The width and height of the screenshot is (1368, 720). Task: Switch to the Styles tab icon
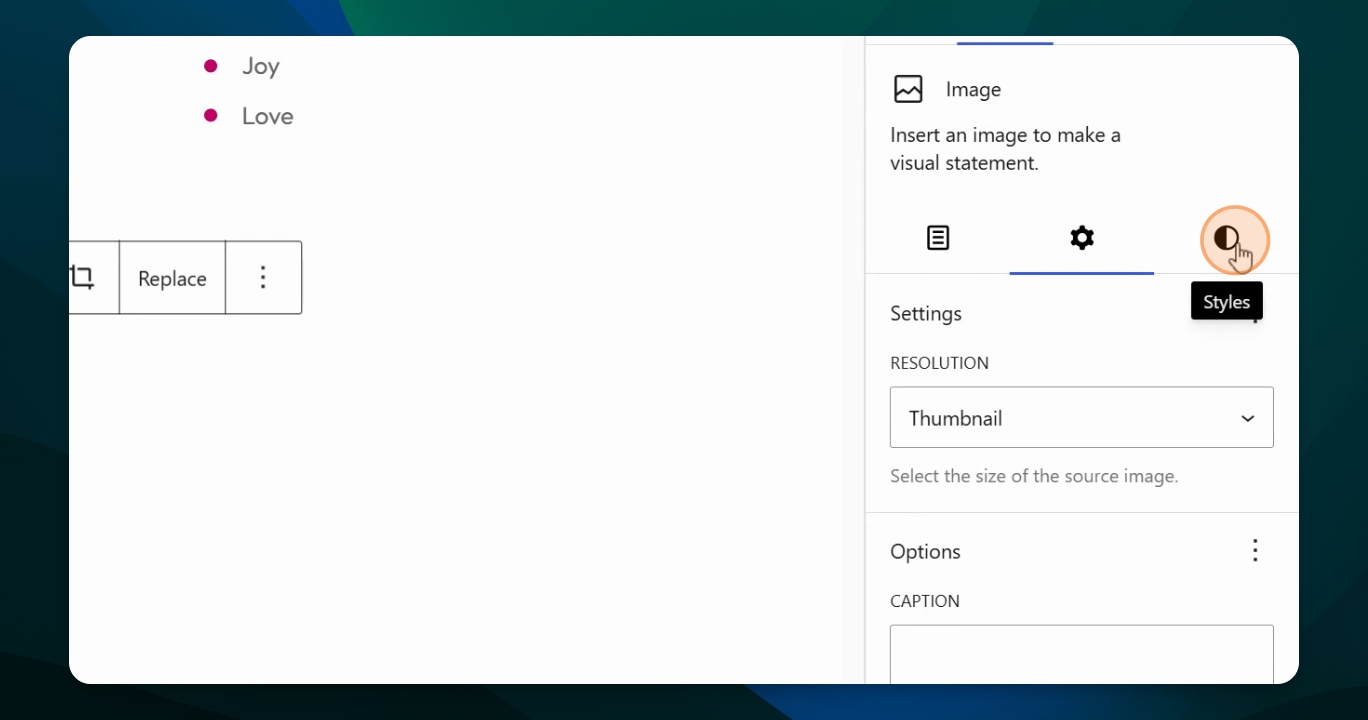[1226, 238]
